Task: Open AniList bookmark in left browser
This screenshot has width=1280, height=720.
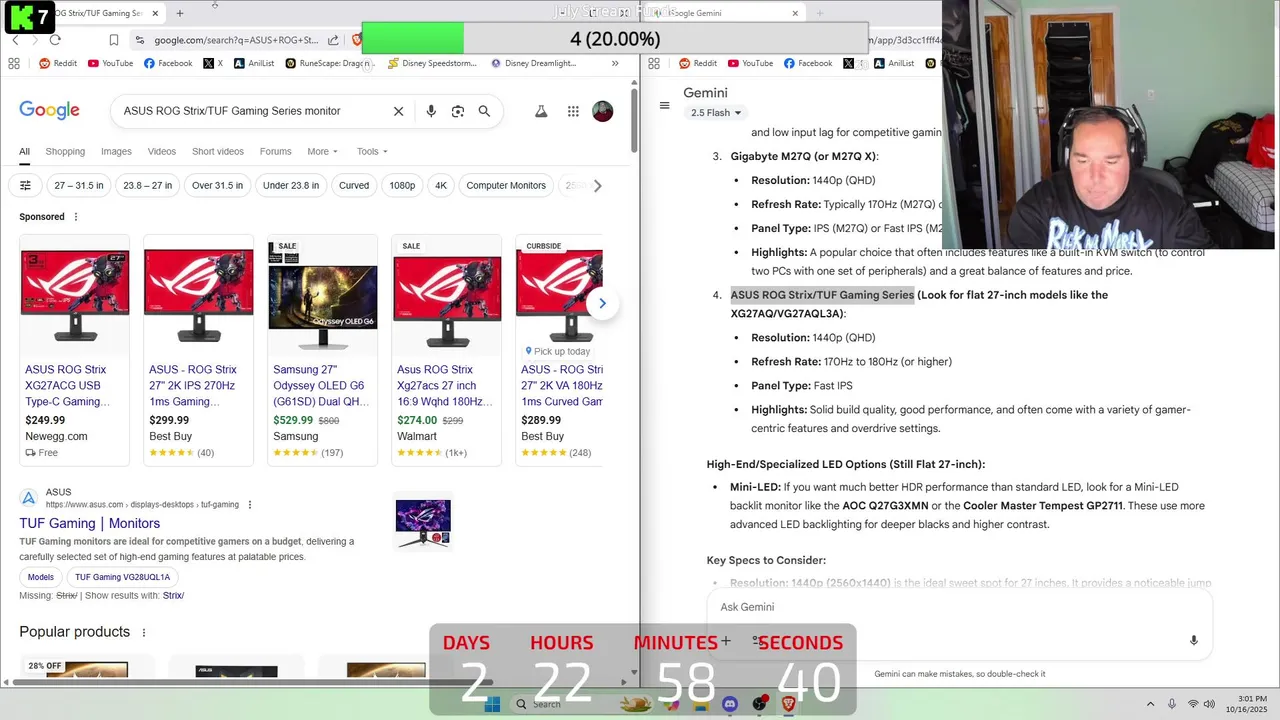Action: click(254, 63)
